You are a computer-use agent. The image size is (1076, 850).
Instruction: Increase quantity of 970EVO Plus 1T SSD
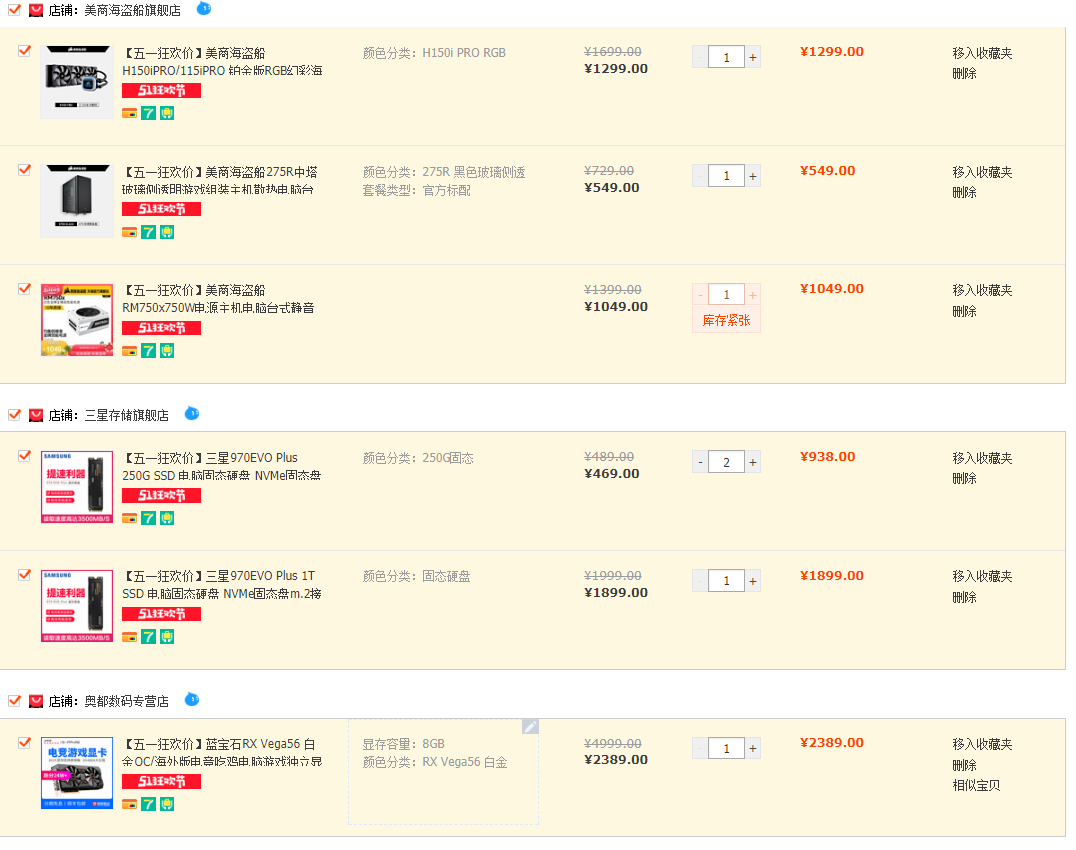[753, 581]
